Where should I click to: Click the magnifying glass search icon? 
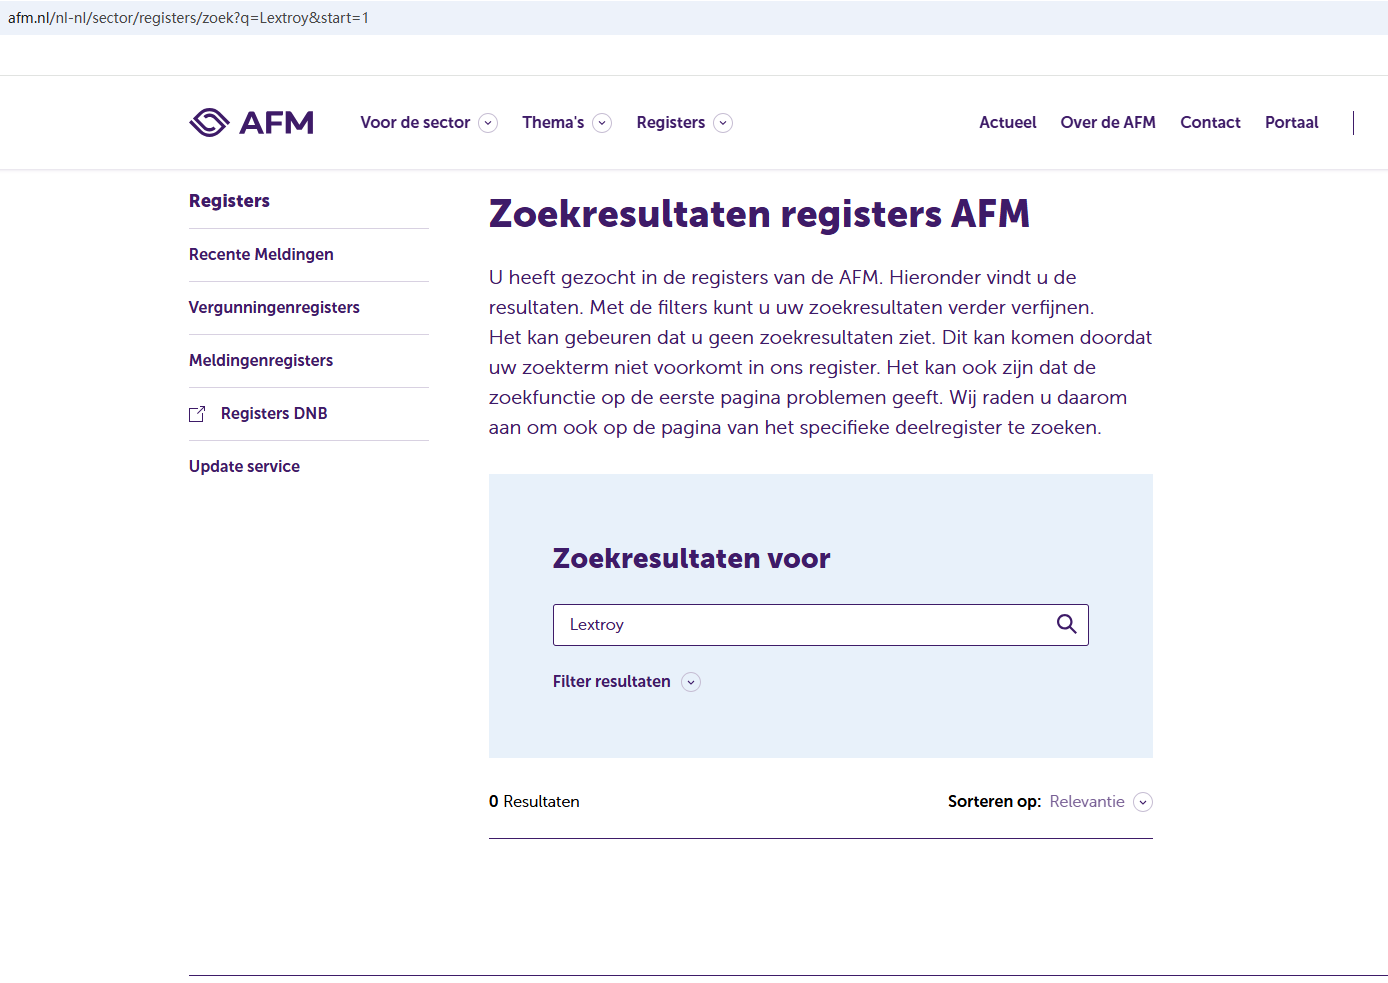pyautogui.click(x=1066, y=624)
